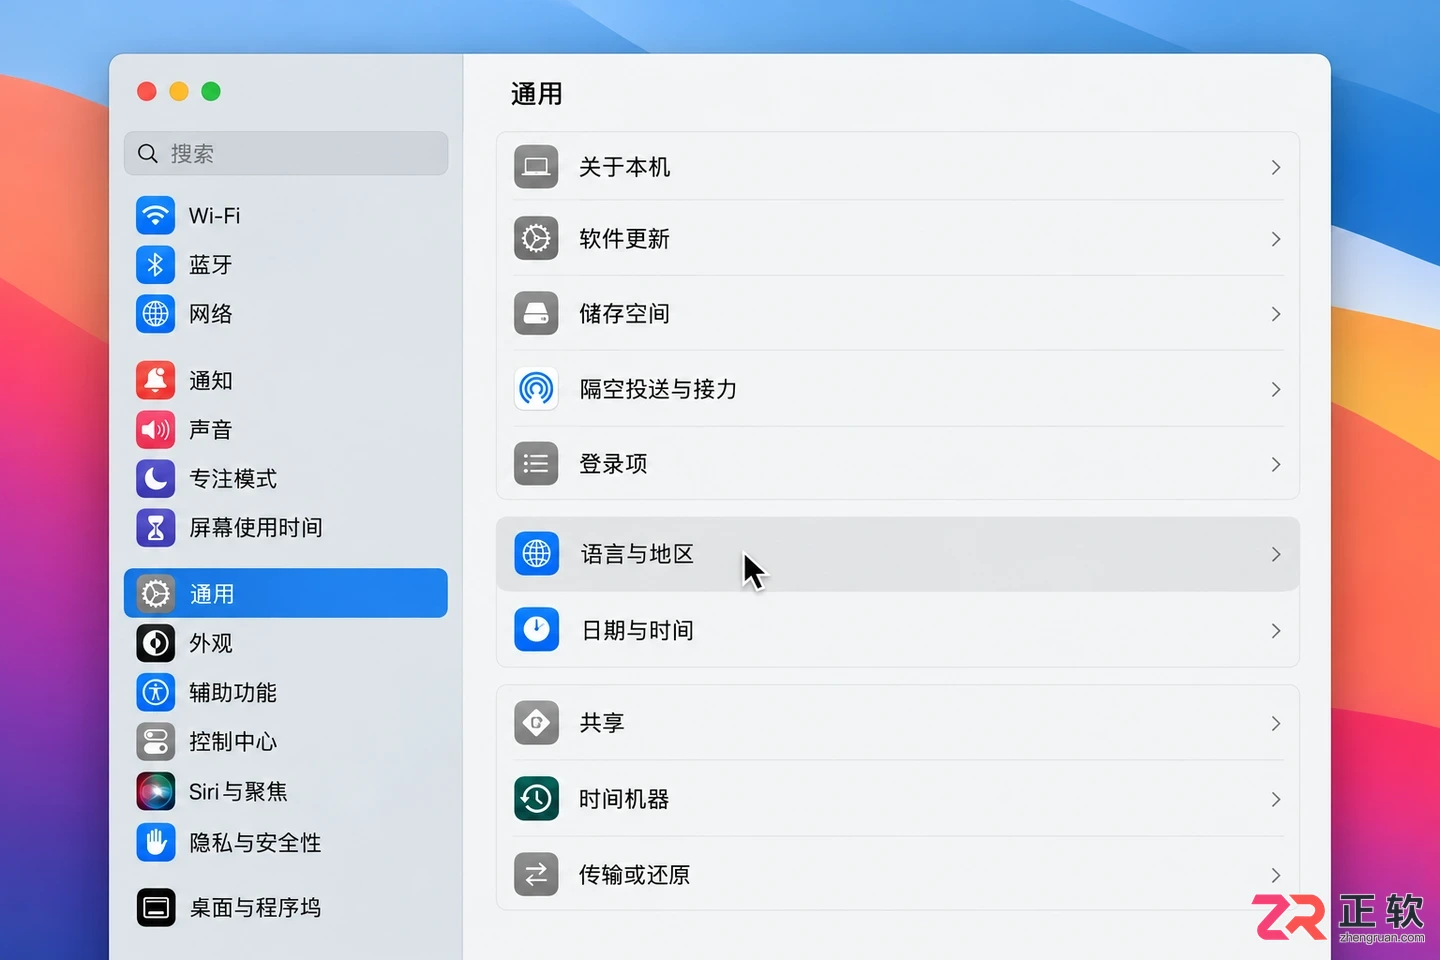The image size is (1440, 960).
Task: Click chevron on 储存空间 row
Action: click(x=1276, y=314)
